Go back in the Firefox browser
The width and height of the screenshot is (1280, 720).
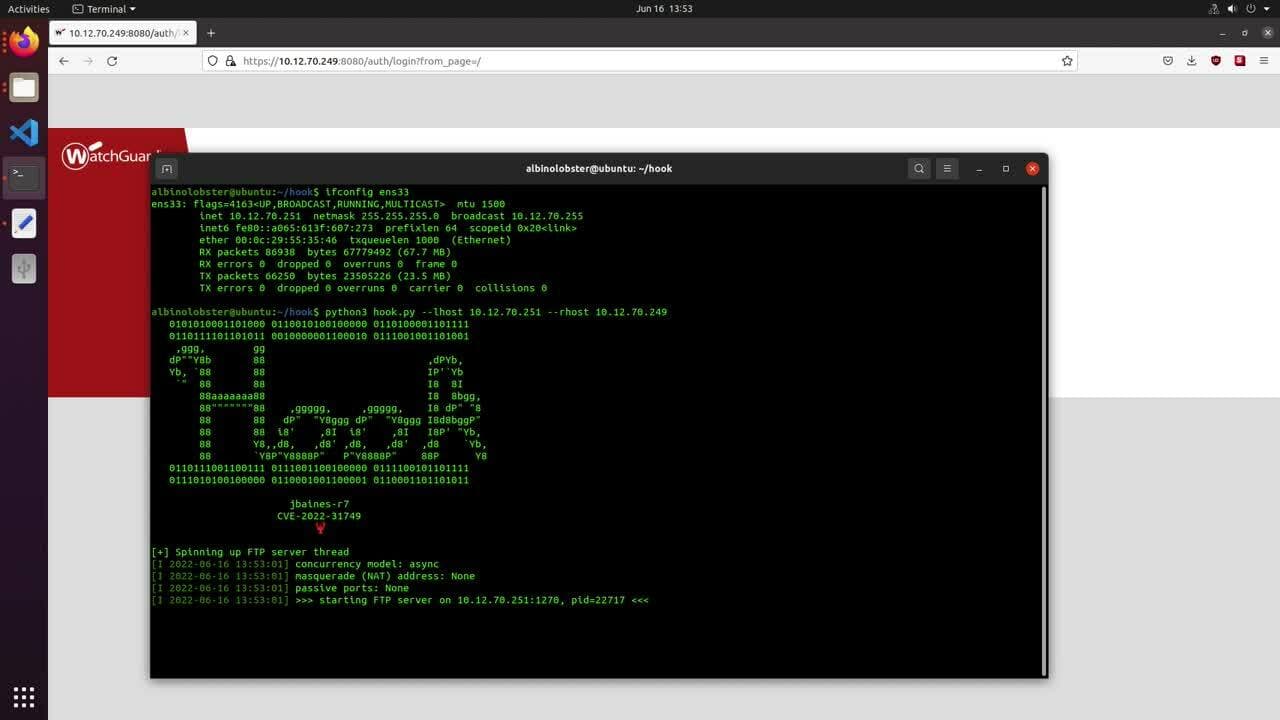[64, 61]
